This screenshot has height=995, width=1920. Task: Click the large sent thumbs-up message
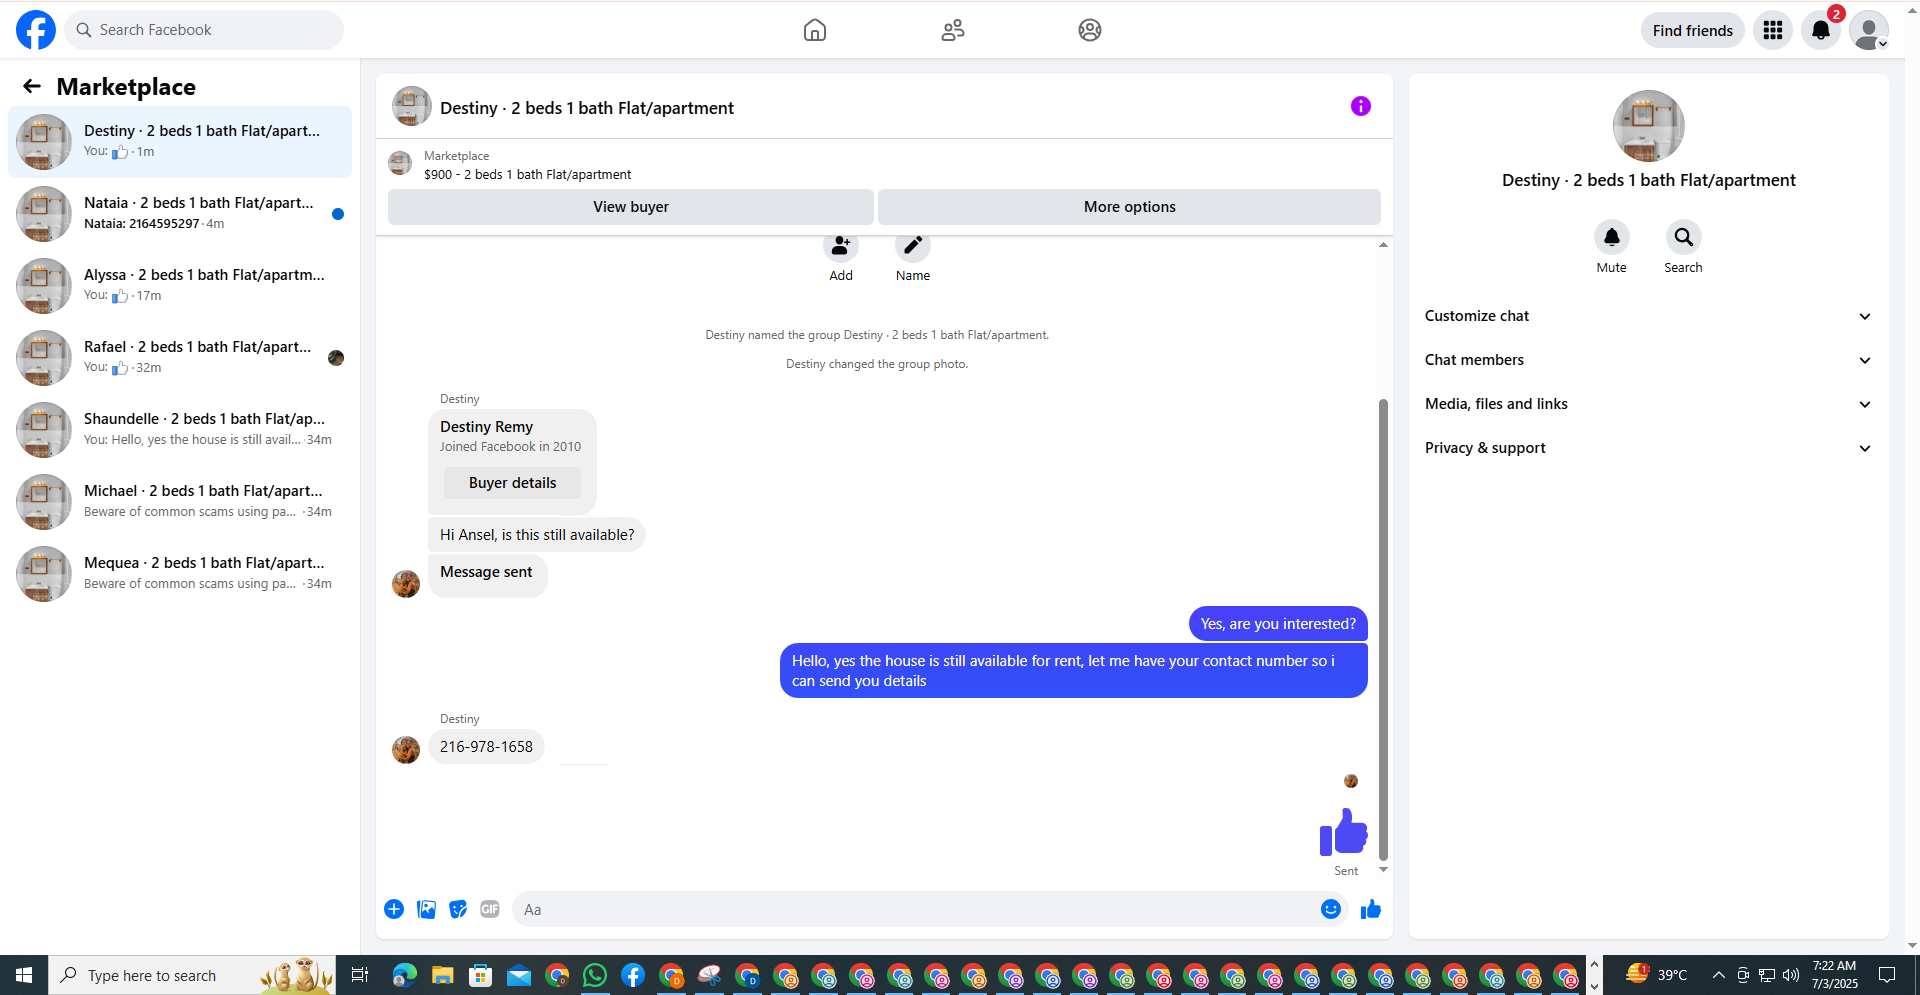pyautogui.click(x=1343, y=832)
